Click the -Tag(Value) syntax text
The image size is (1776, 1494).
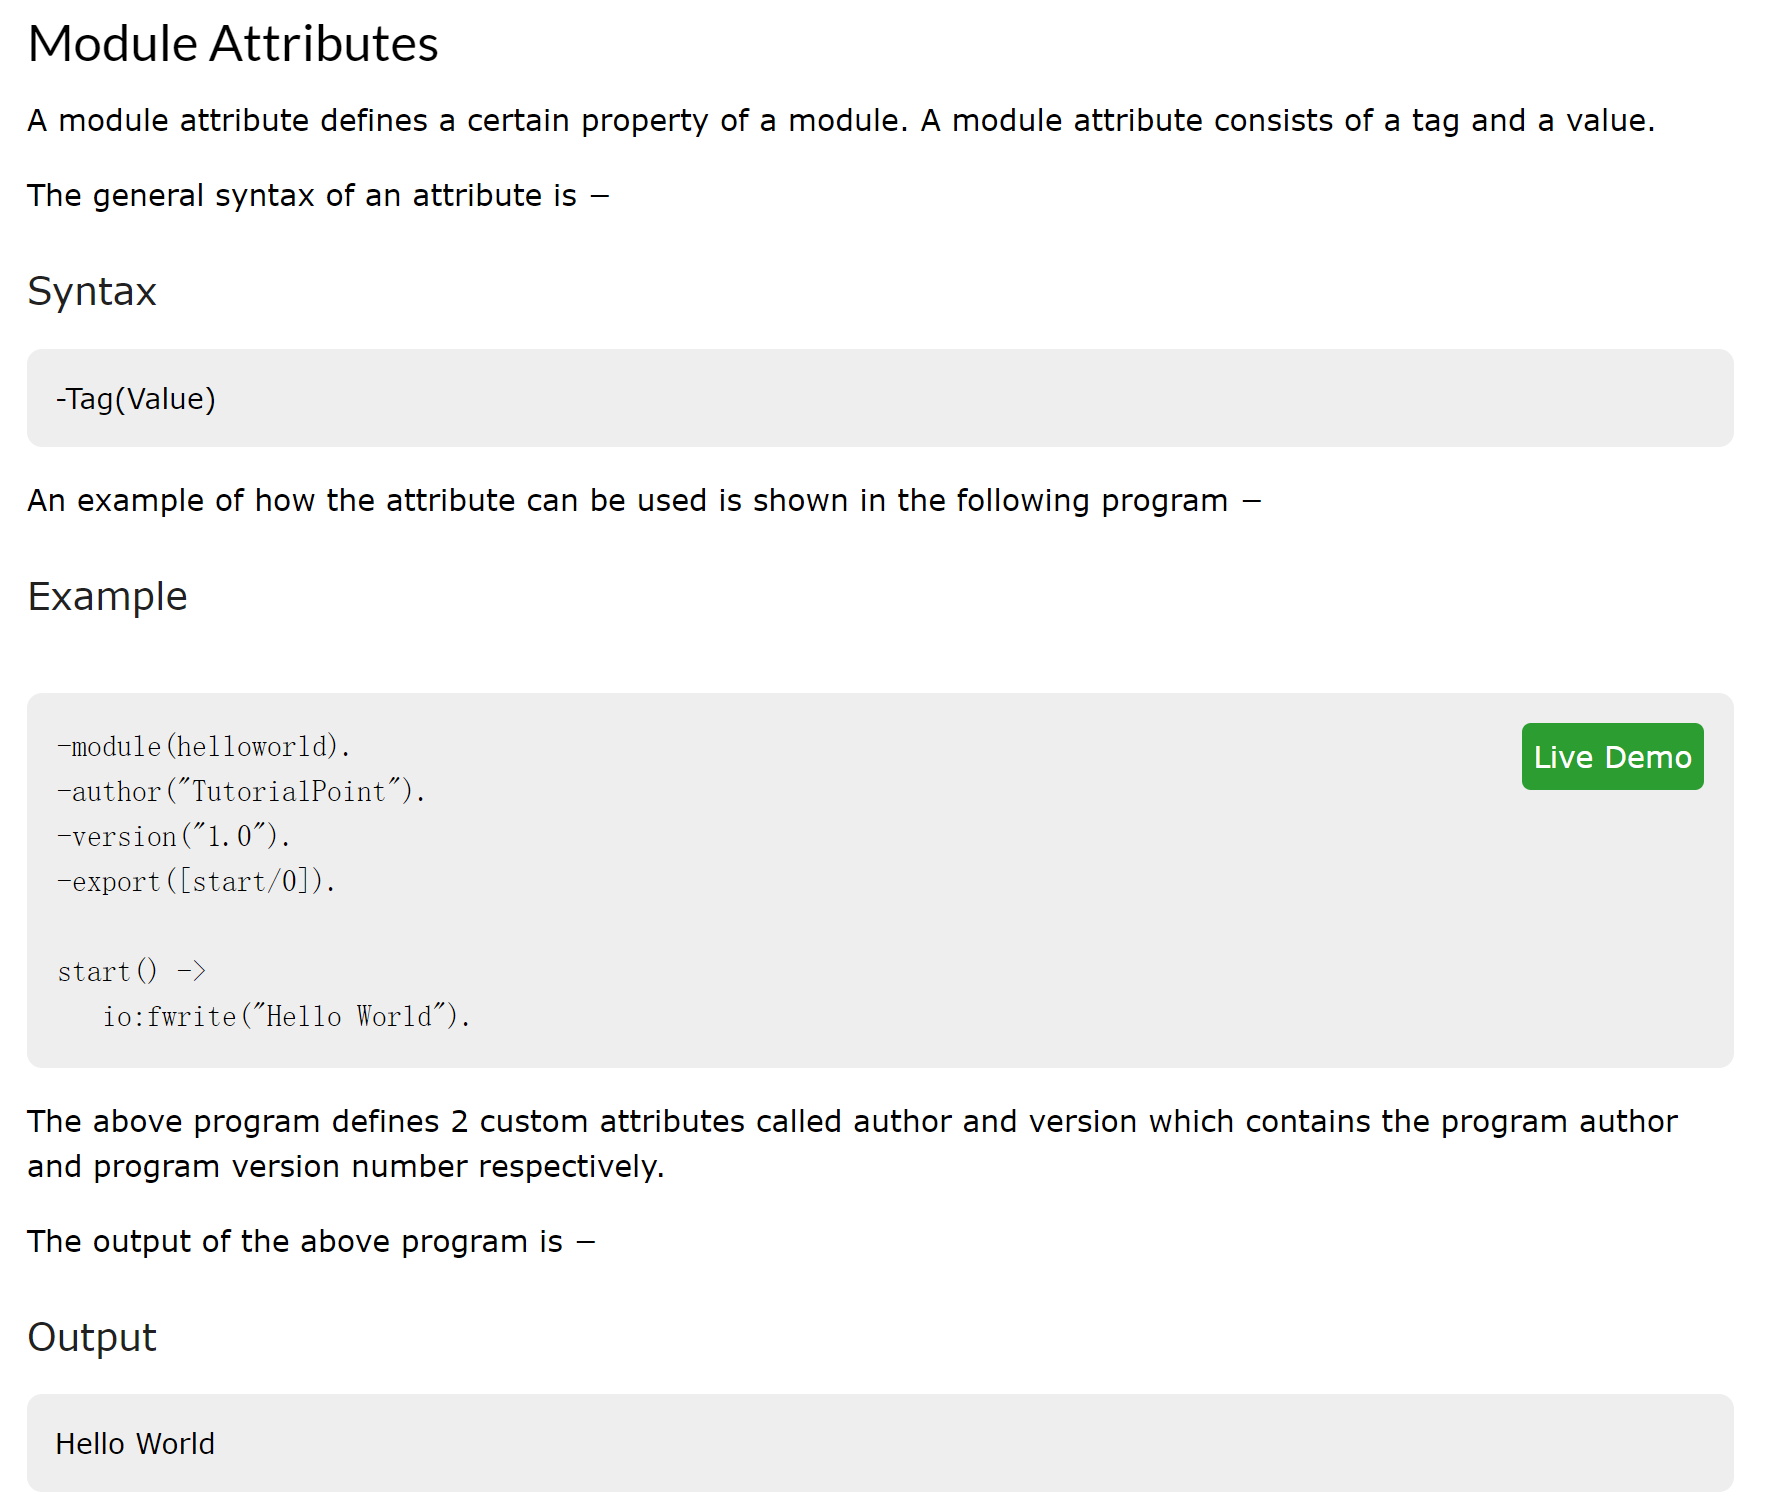(x=136, y=398)
